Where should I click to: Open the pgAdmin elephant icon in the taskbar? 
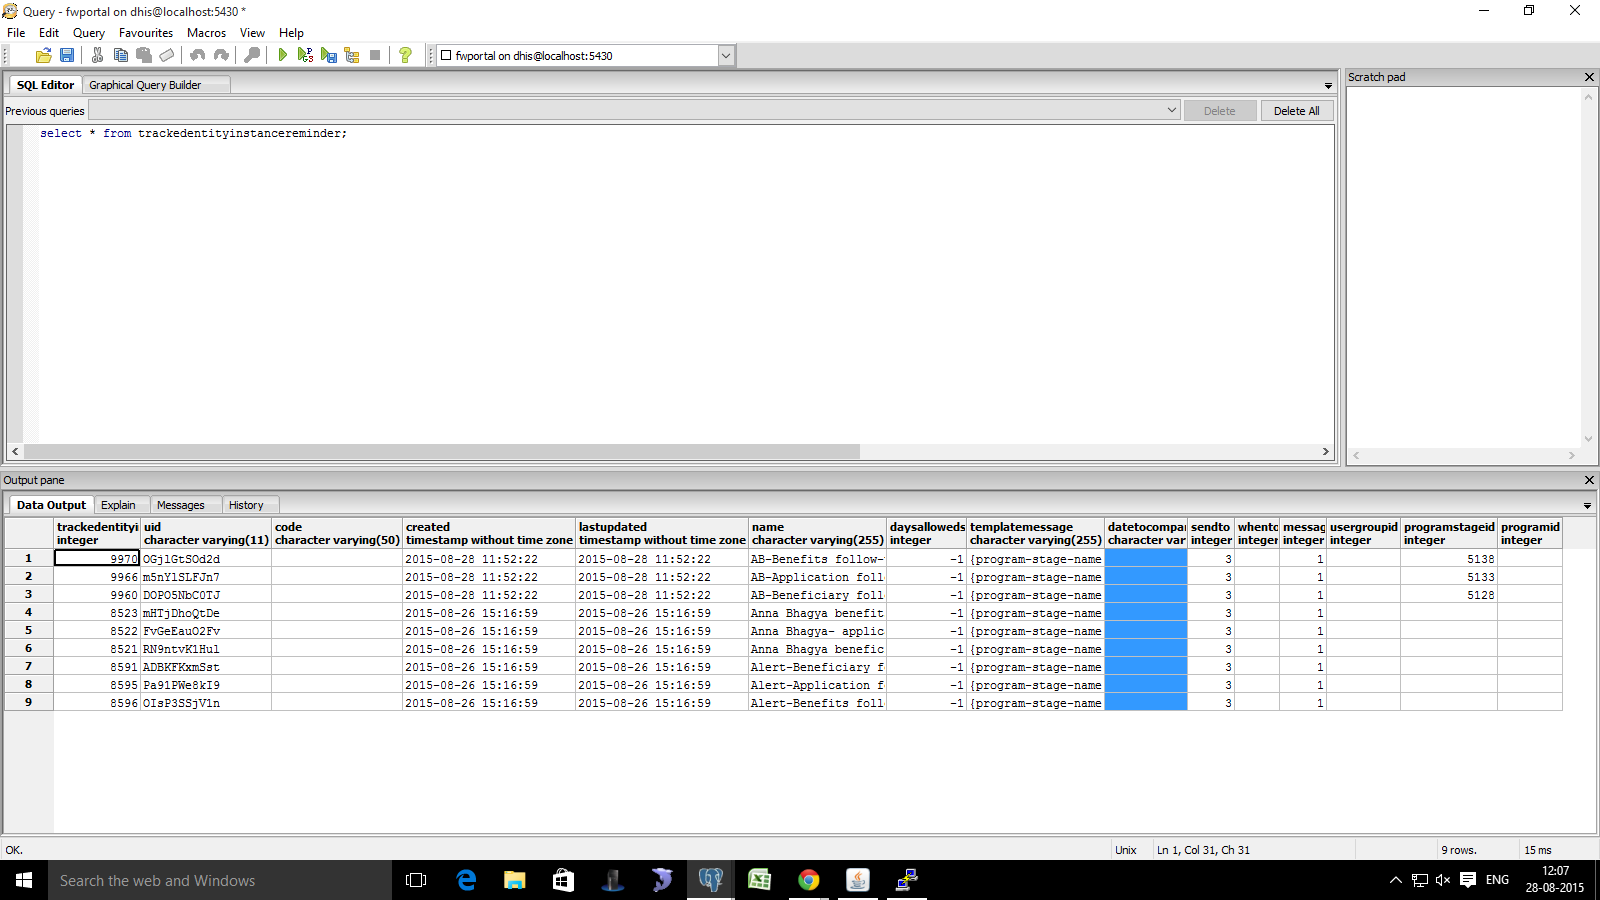pos(711,880)
